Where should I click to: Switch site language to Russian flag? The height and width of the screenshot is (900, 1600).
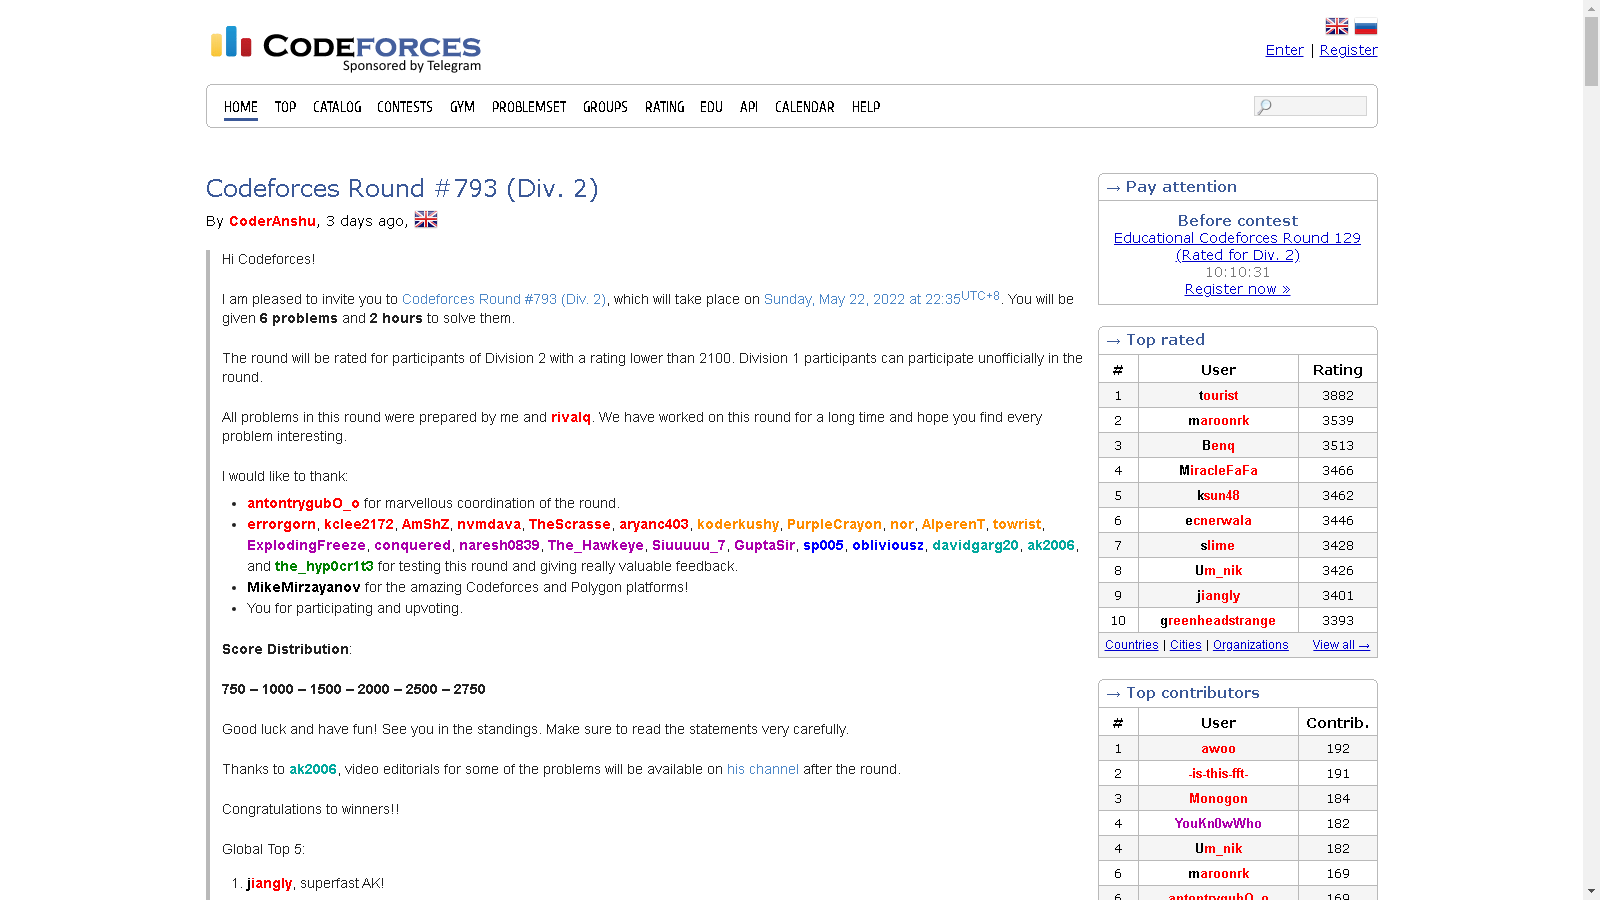click(x=1366, y=26)
